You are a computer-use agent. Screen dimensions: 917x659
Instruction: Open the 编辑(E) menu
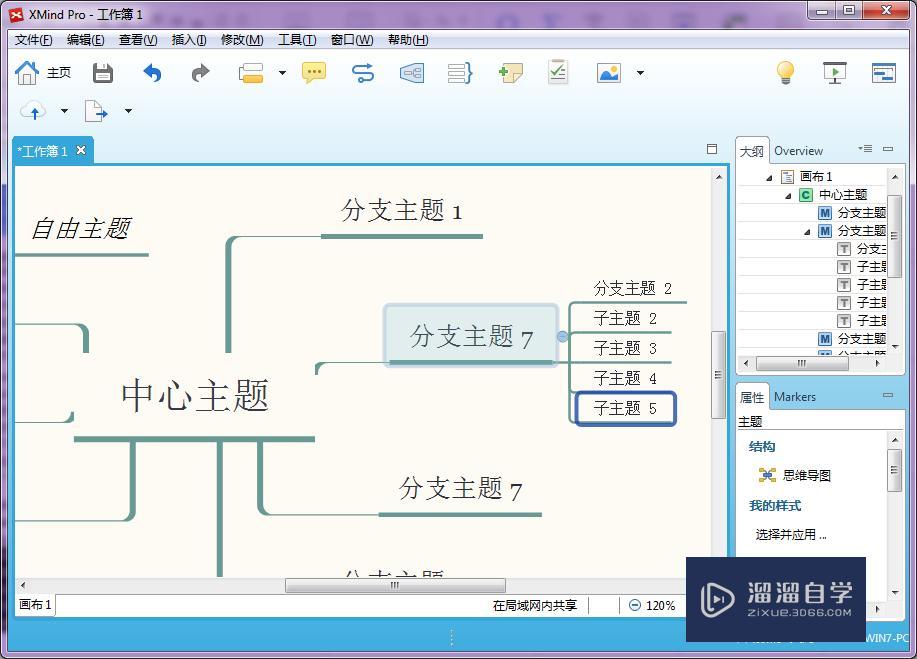point(86,40)
